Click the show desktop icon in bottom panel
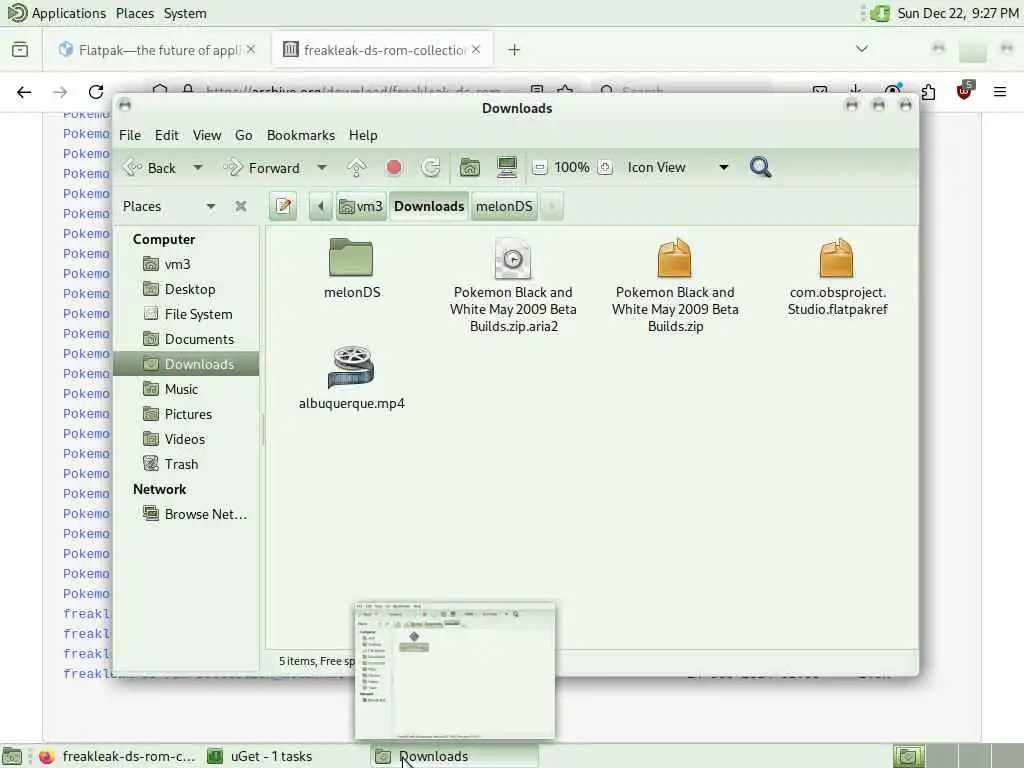 (12, 756)
